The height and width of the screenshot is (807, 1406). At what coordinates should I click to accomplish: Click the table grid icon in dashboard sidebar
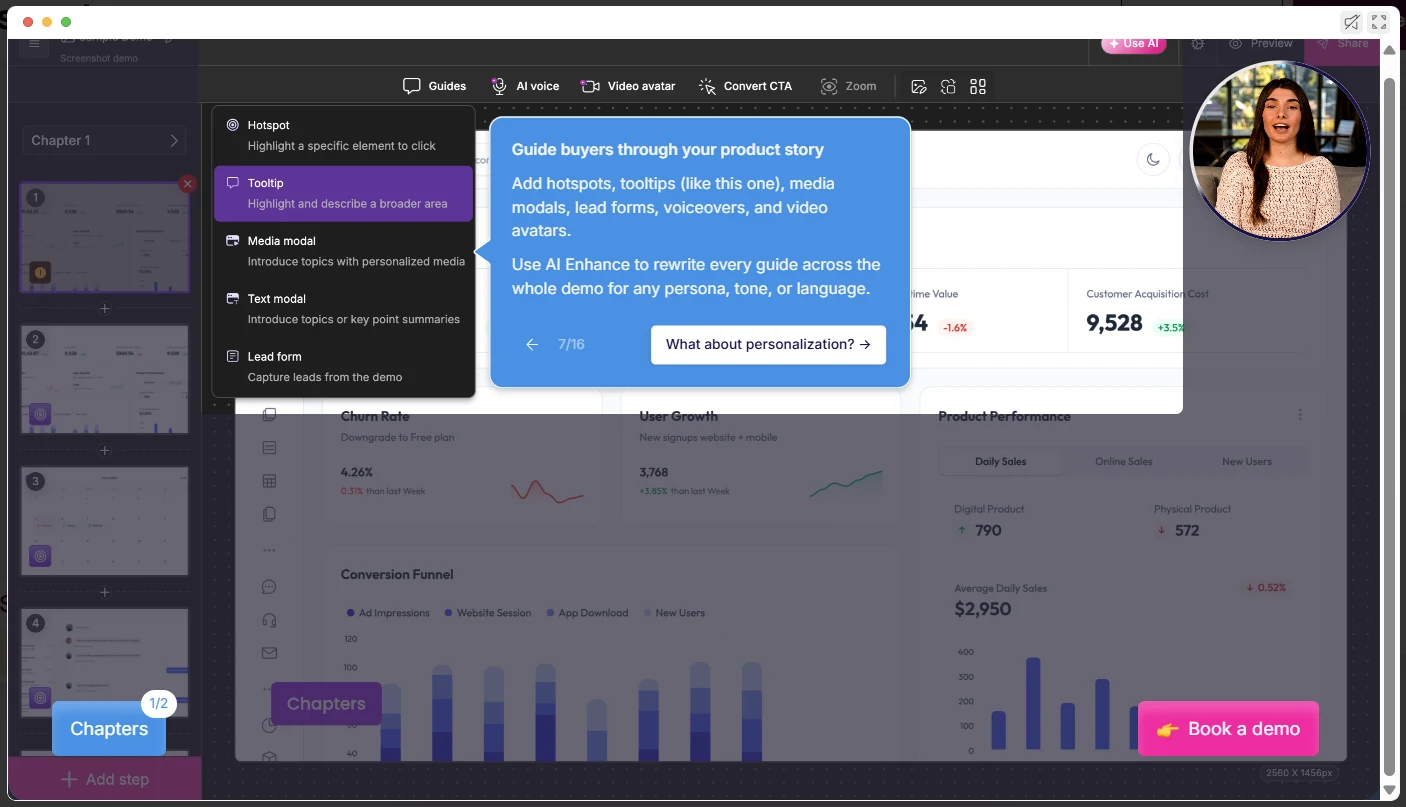pyautogui.click(x=269, y=481)
